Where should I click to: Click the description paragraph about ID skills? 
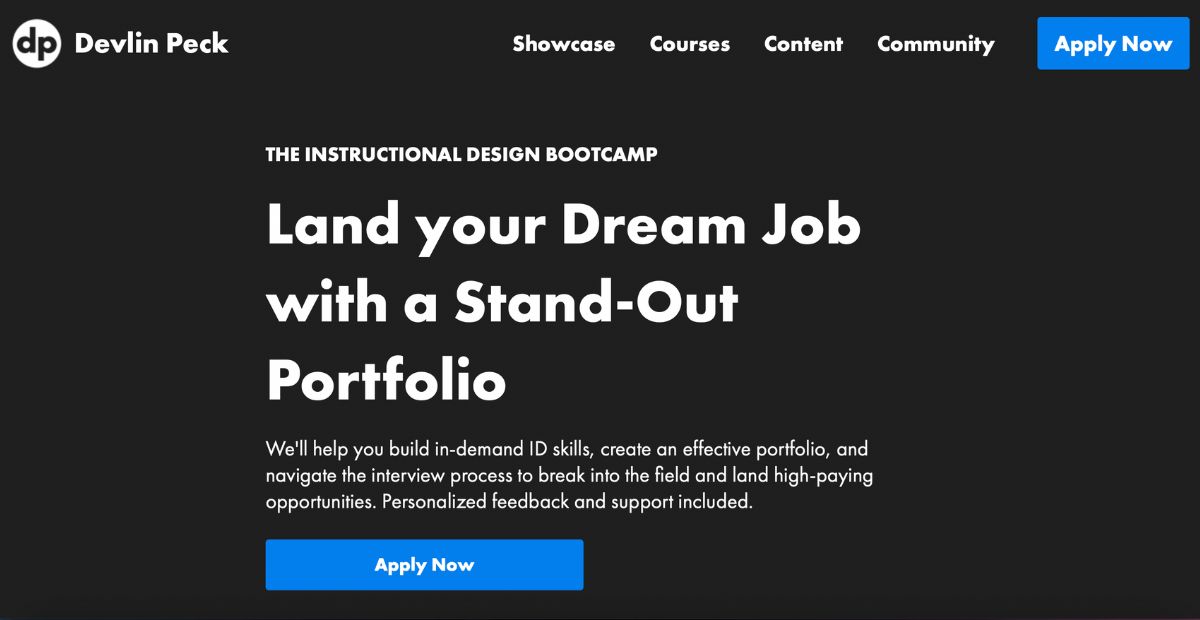click(x=568, y=475)
